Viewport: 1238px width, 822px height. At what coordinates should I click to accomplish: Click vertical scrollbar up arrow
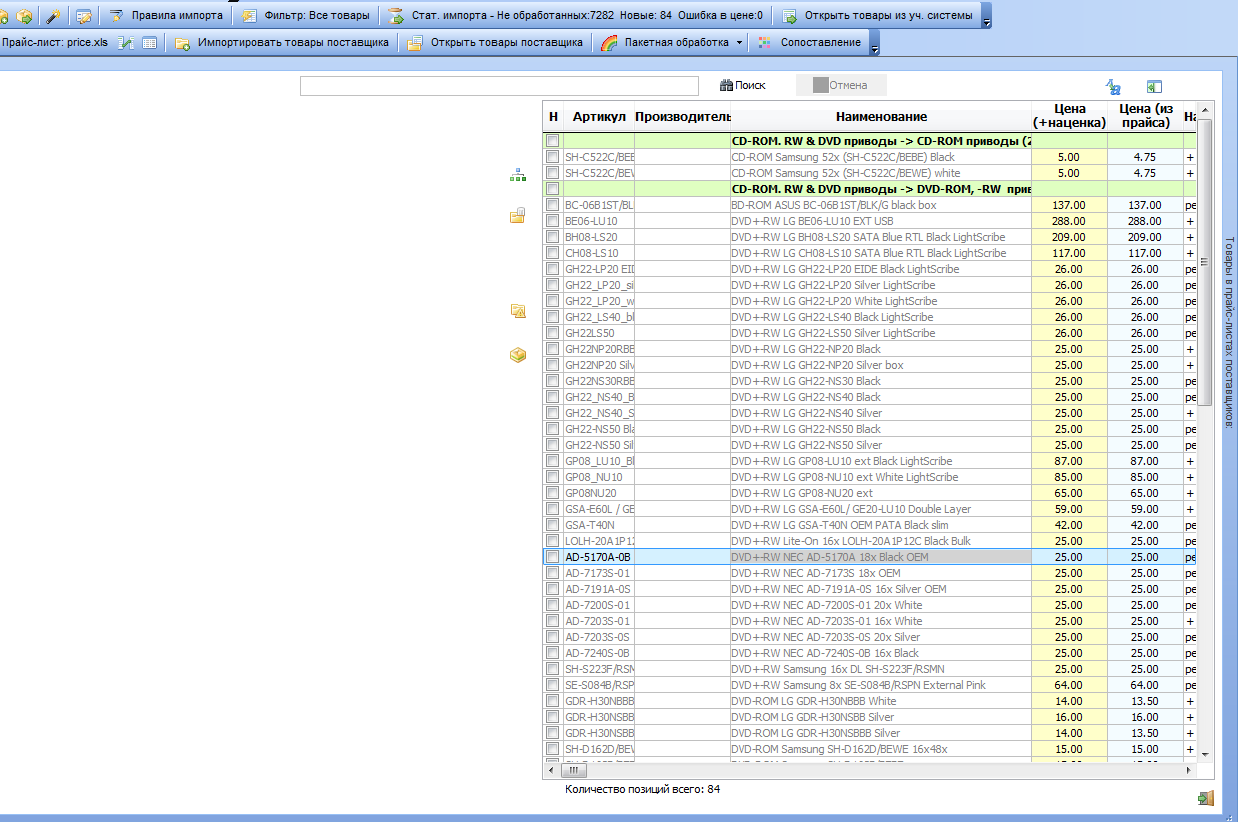1205,108
